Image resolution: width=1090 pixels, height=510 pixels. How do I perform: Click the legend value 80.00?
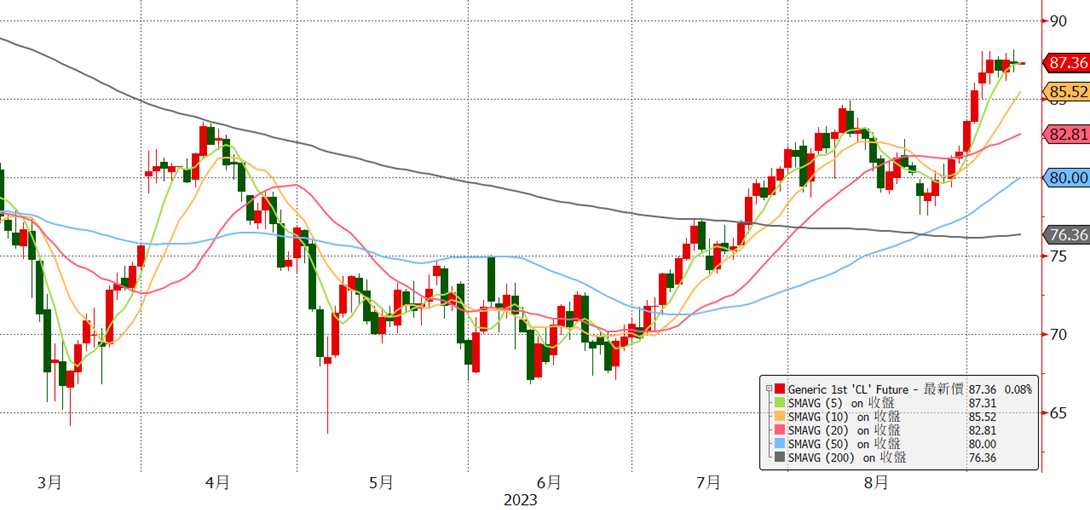pos(982,444)
